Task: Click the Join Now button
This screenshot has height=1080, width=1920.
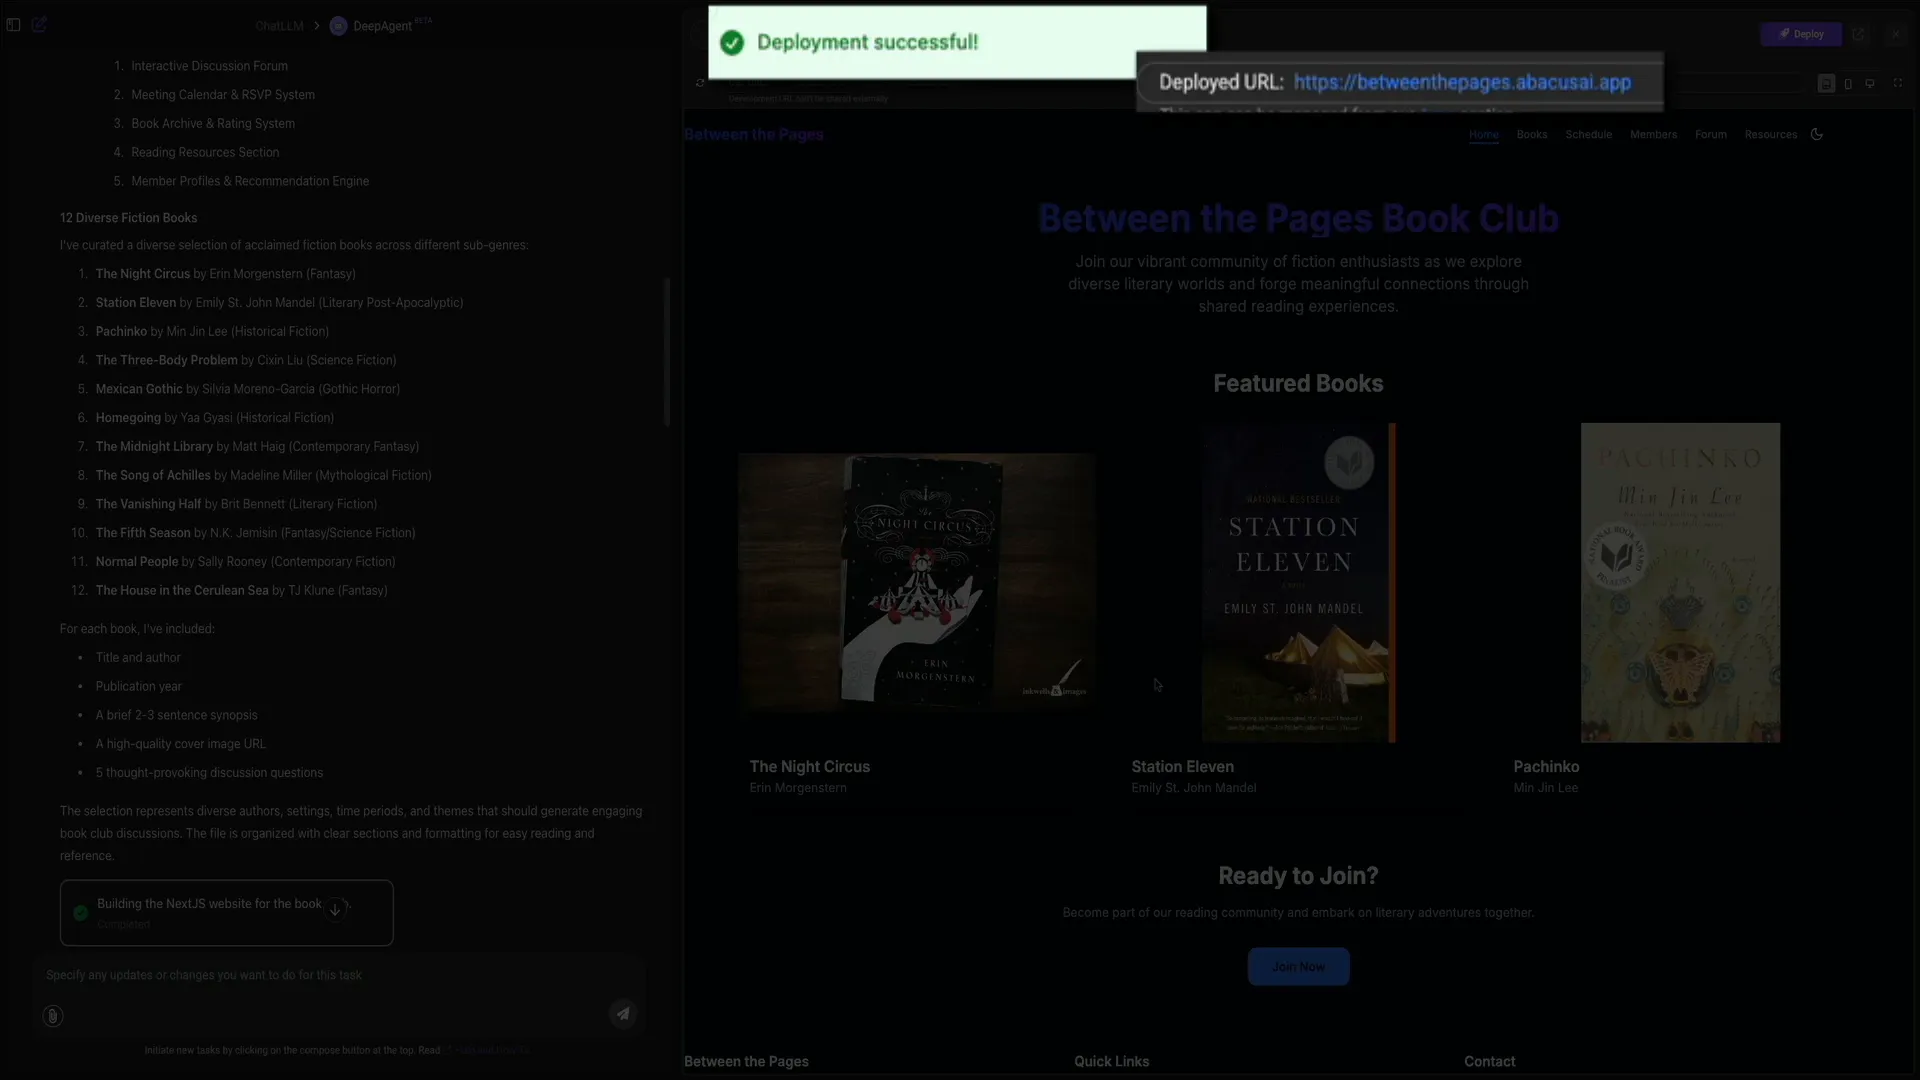Action: pos(1298,967)
